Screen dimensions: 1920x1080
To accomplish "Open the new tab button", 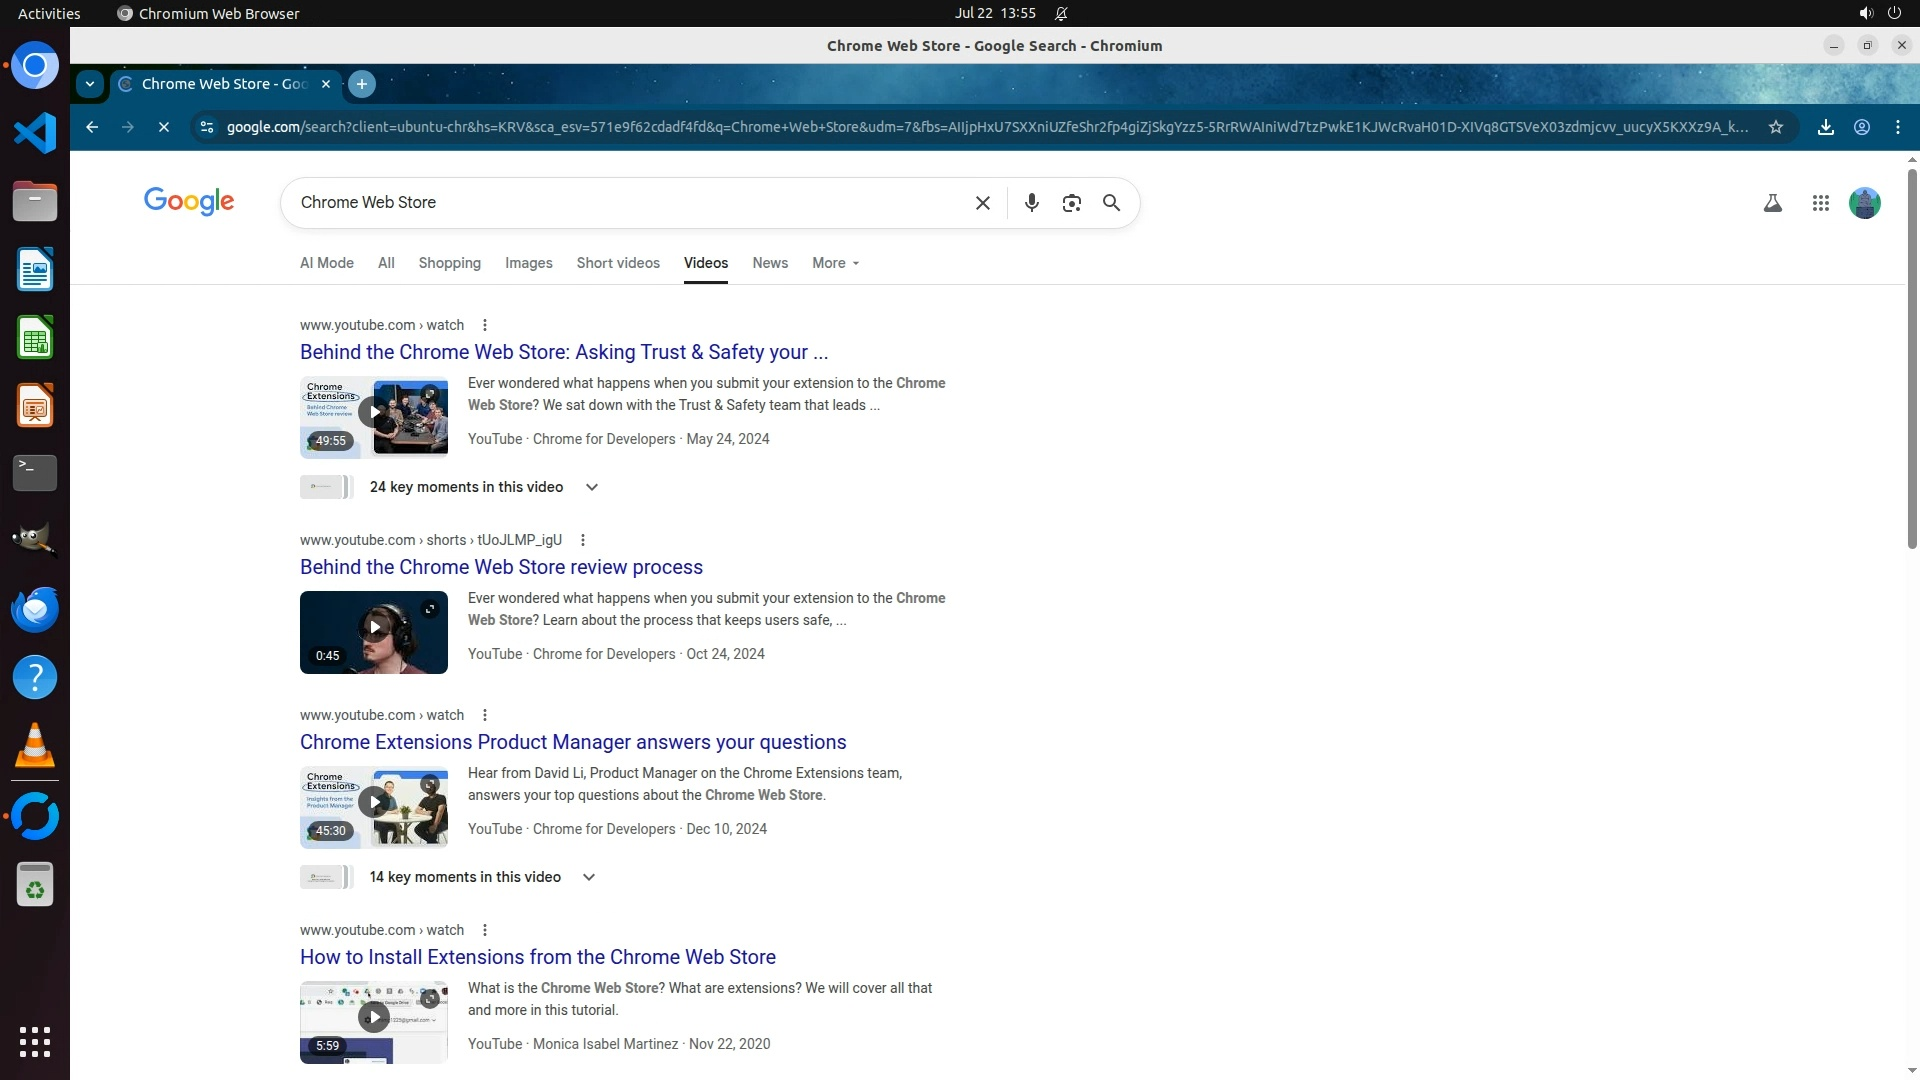I will coord(362,84).
